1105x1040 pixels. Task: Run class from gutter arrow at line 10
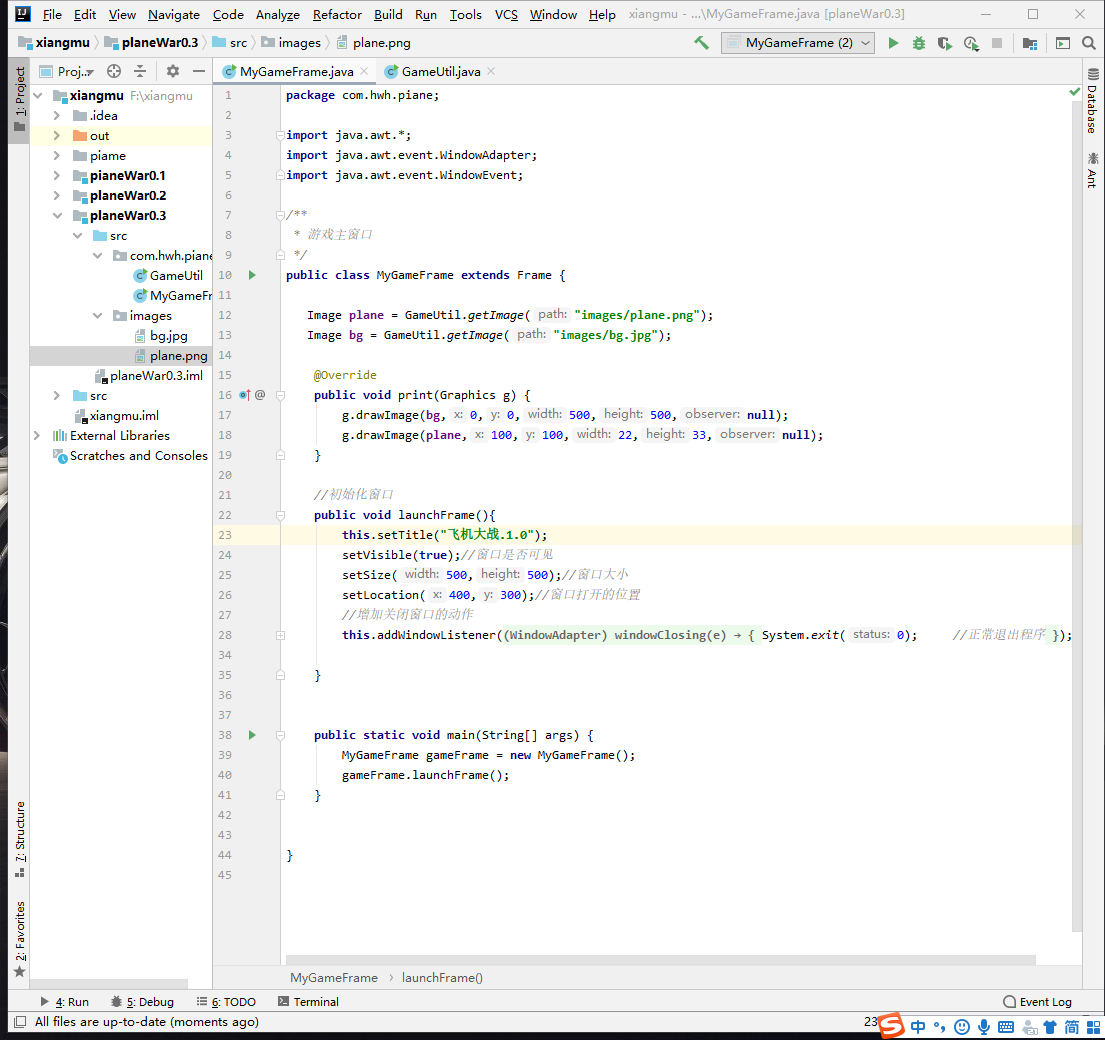[252, 275]
